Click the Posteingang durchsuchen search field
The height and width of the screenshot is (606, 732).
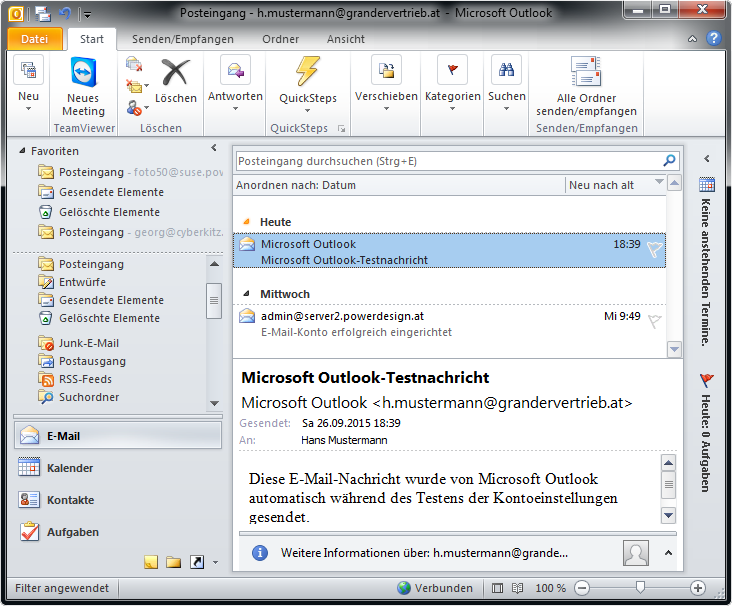click(447, 161)
